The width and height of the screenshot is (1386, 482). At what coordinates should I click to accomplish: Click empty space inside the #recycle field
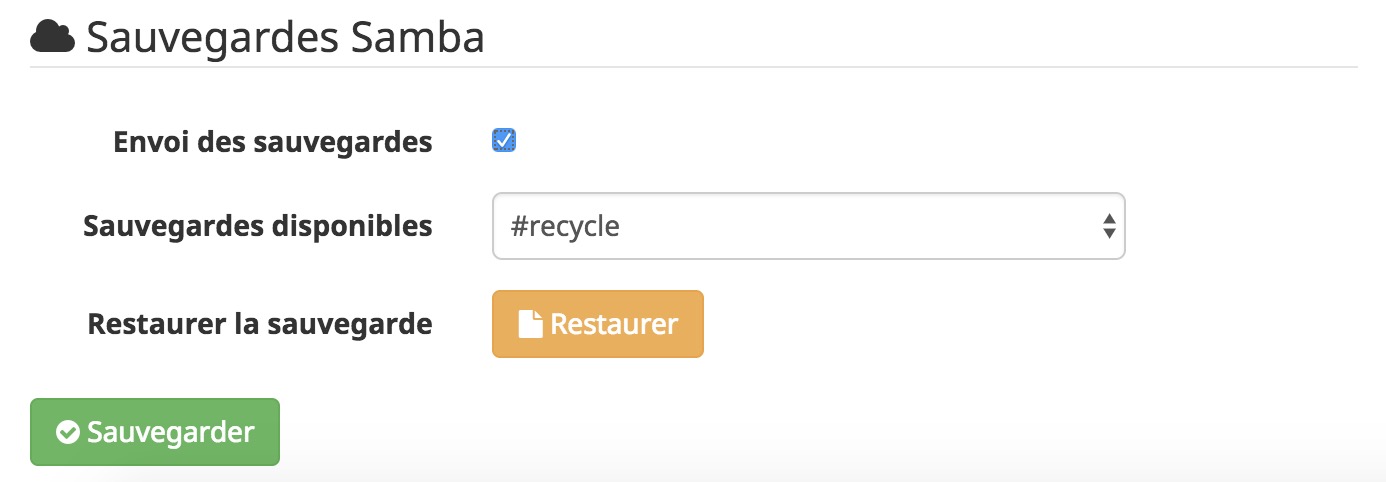tap(850, 226)
